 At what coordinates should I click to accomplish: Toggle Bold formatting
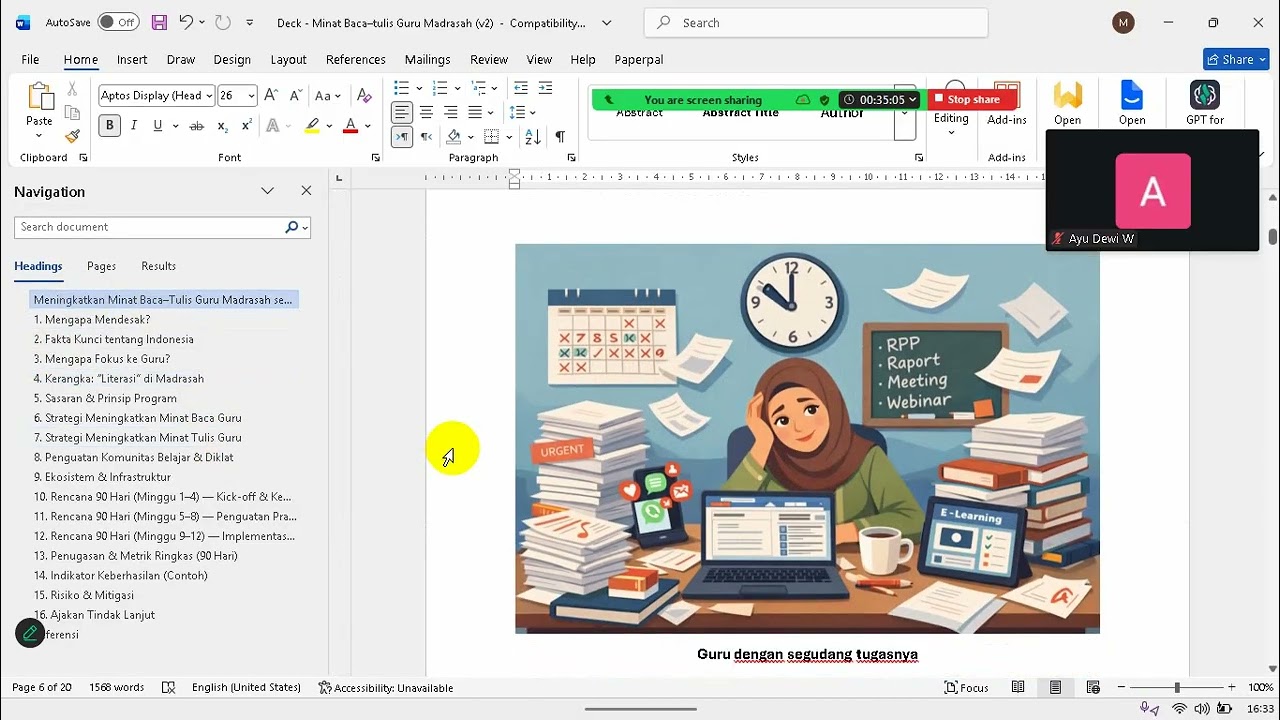click(109, 126)
